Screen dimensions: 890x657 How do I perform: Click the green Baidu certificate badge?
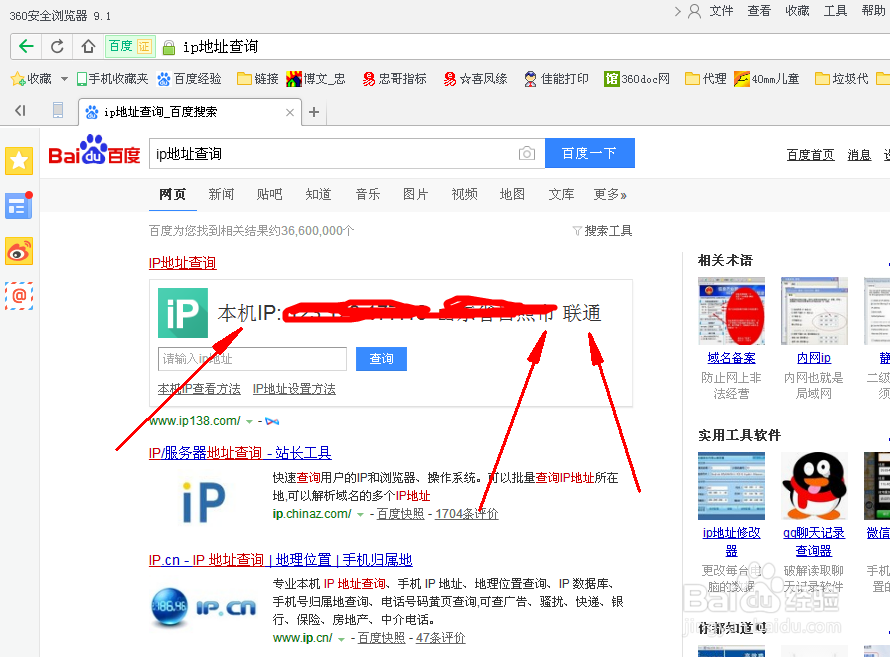coord(130,46)
